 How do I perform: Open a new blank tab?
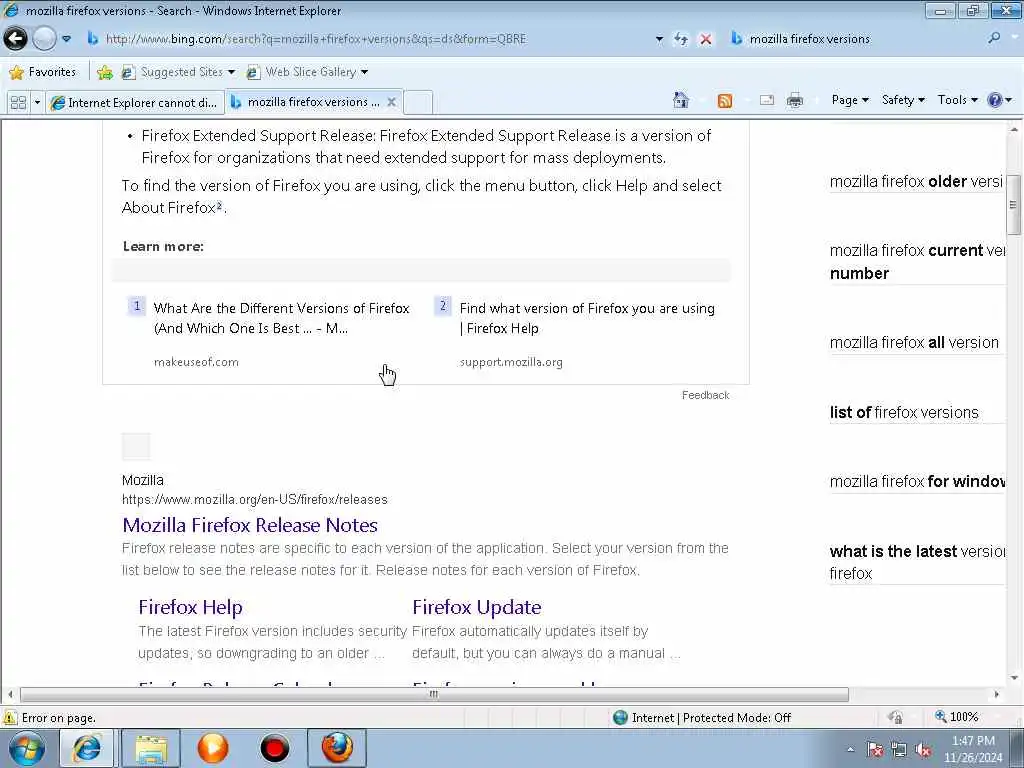pyautogui.click(x=418, y=103)
